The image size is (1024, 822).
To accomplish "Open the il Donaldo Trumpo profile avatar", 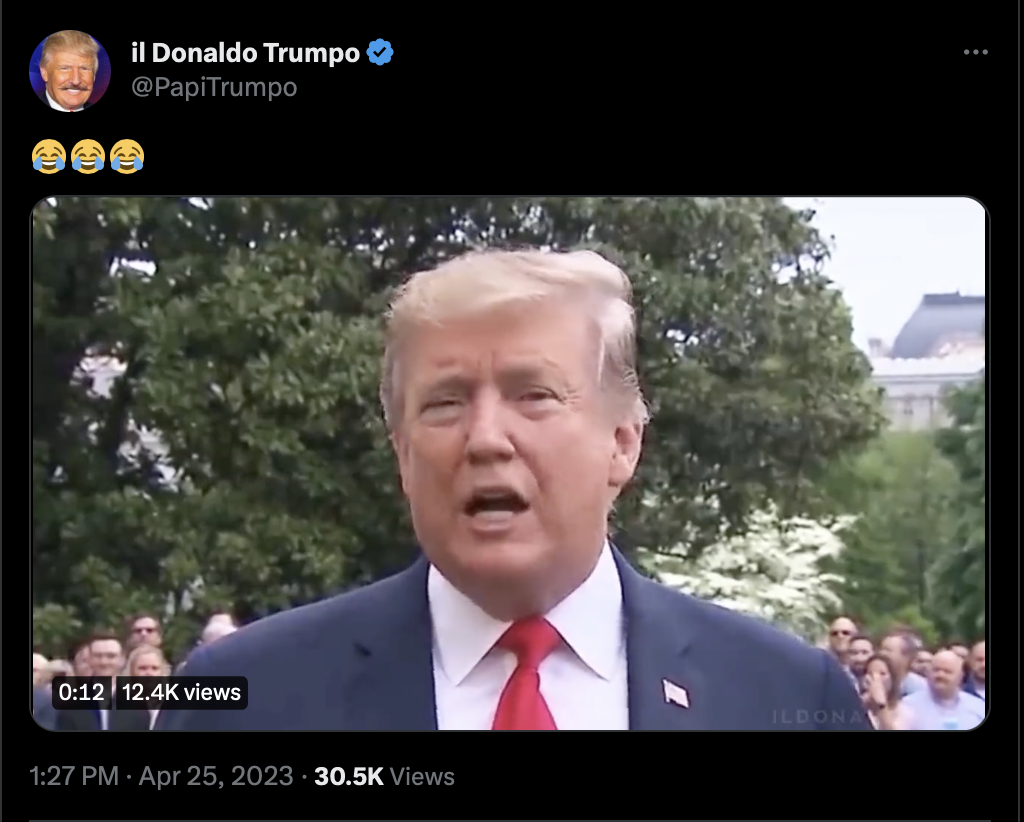I will (x=70, y=71).
